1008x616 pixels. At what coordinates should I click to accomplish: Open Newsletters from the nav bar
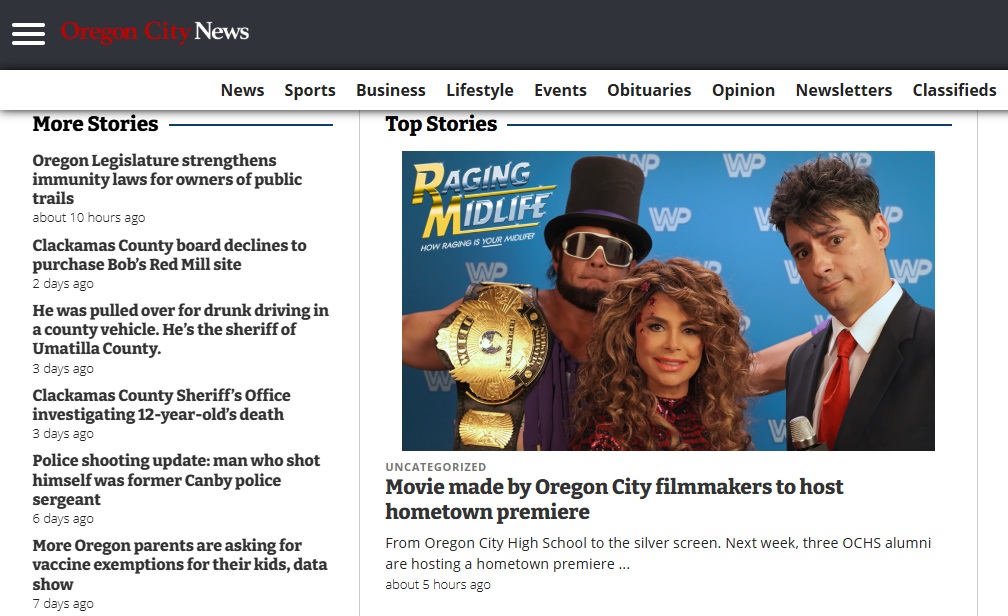(x=844, y=90)
